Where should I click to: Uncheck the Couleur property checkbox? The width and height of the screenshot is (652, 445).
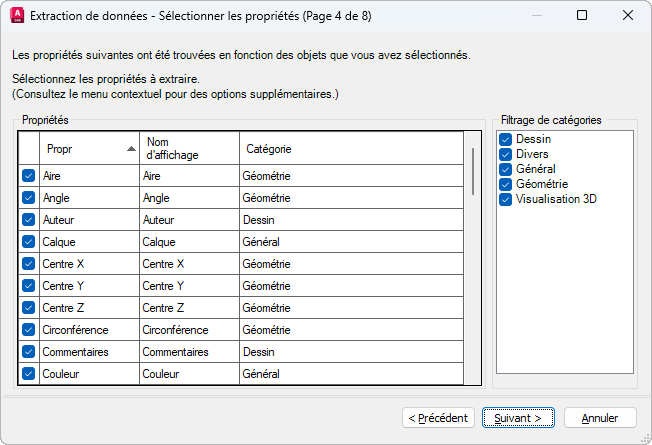coord(28,374)
